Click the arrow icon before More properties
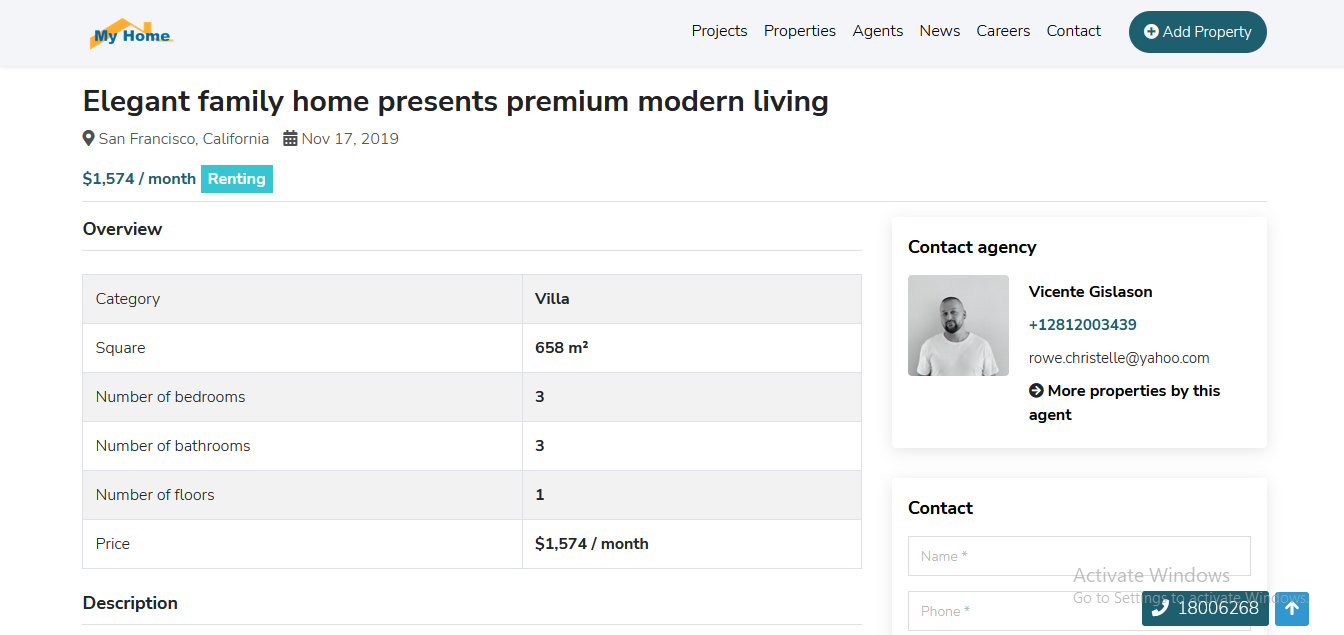1344x635 pixels. coord(1036,391)
